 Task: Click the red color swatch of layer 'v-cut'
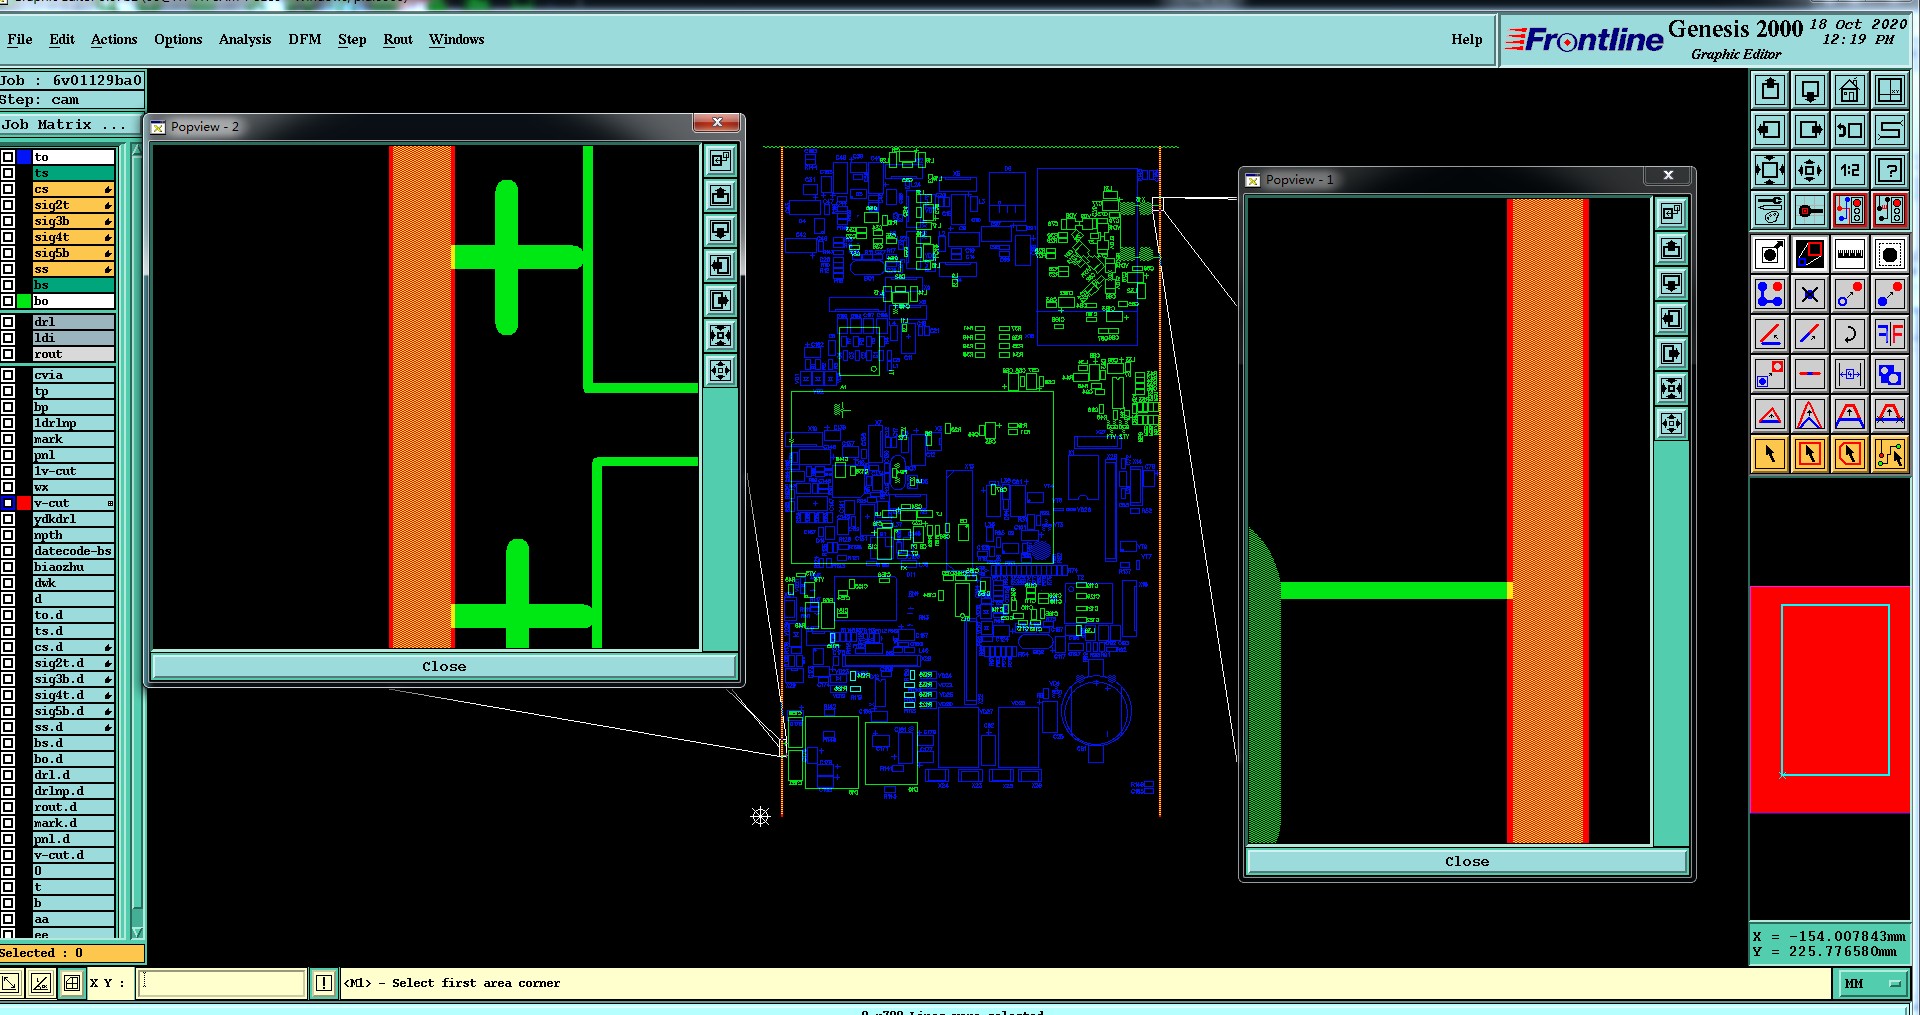(x=24, y=503)
